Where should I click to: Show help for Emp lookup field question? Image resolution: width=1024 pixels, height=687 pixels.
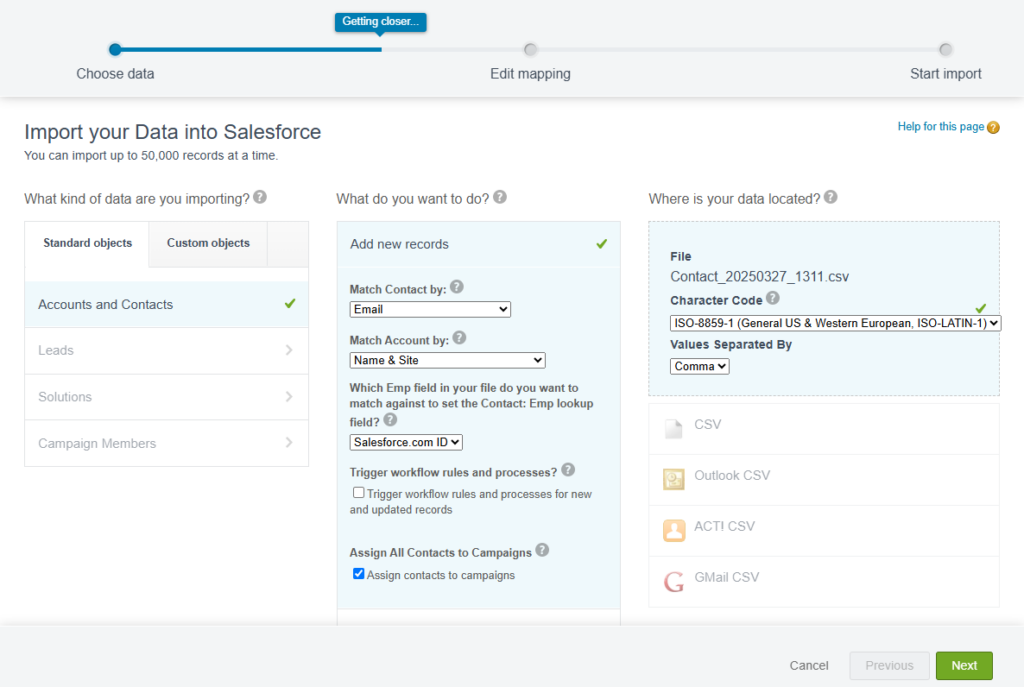pos(390,420)
